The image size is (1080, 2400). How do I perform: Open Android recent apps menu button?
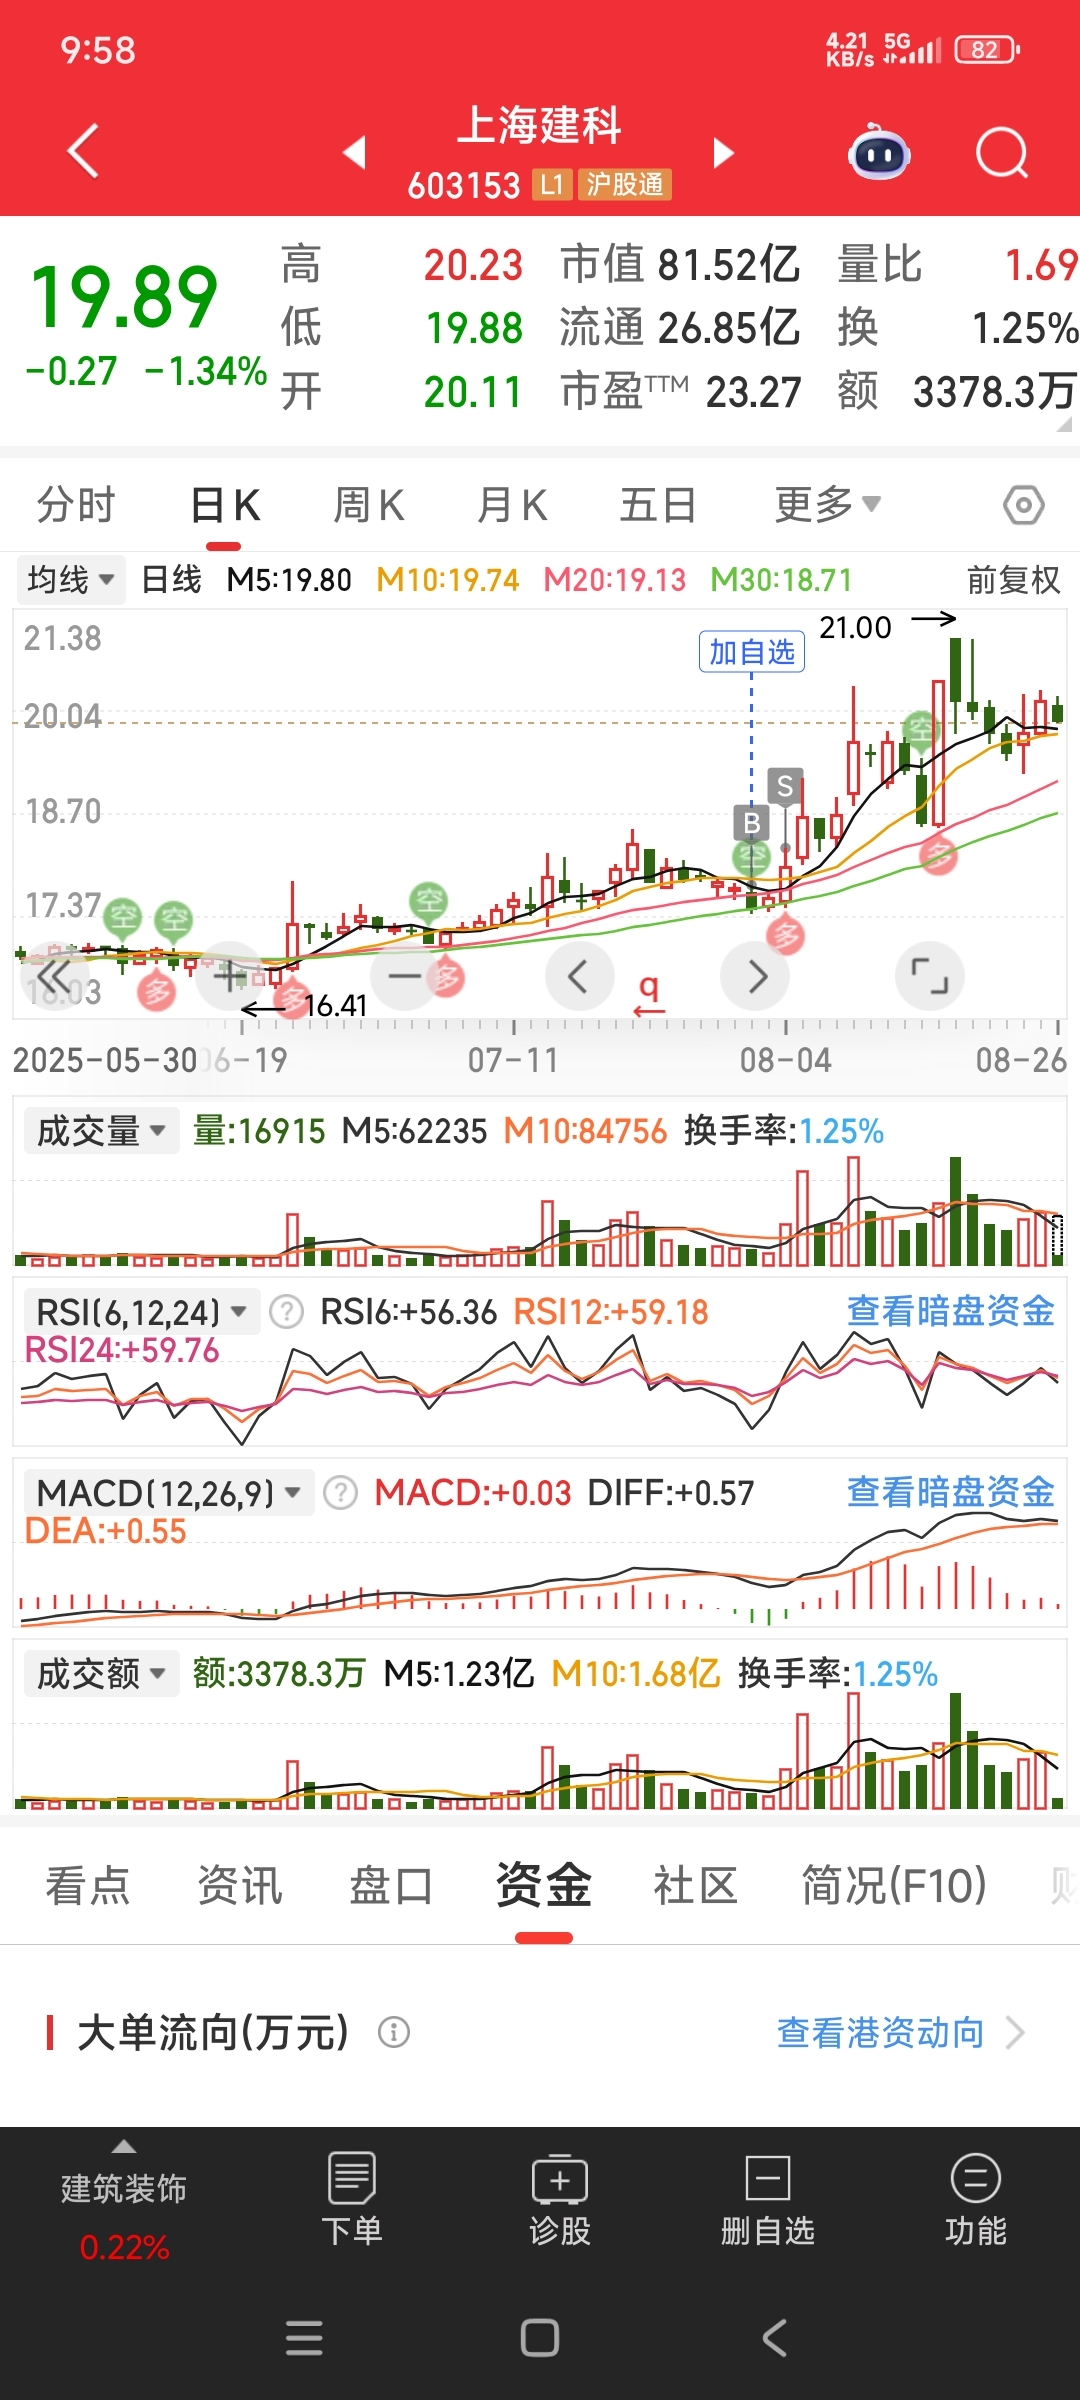(304, 2338)
